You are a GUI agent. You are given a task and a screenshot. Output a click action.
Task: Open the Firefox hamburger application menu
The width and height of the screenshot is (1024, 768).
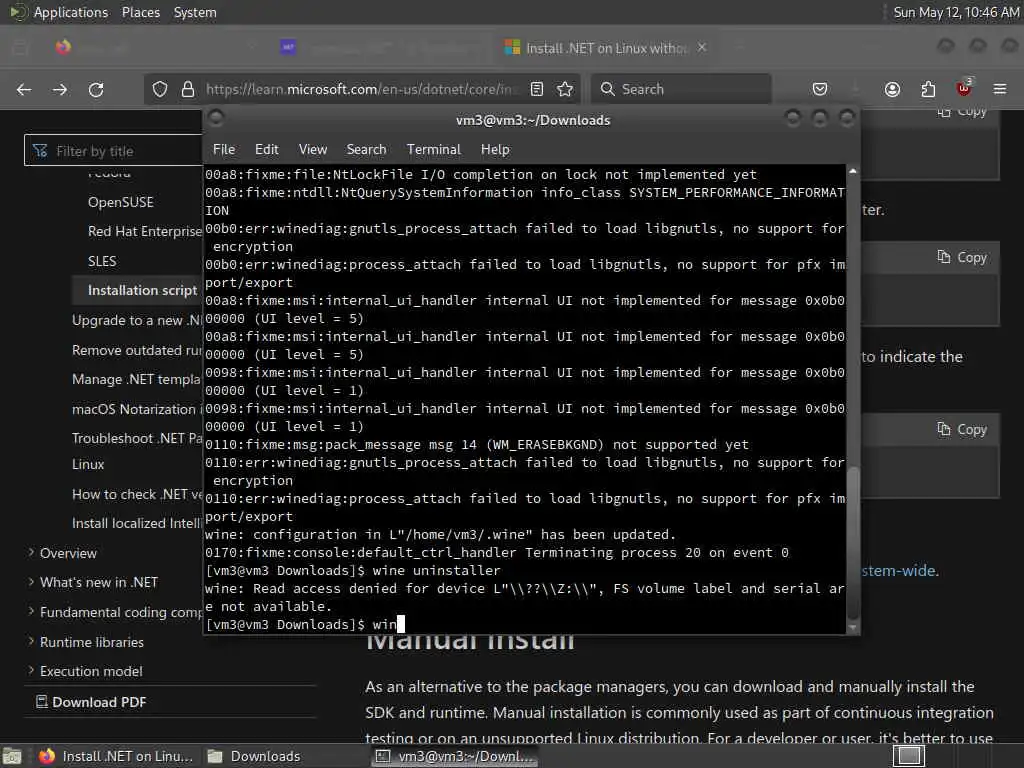point(1000,89)
